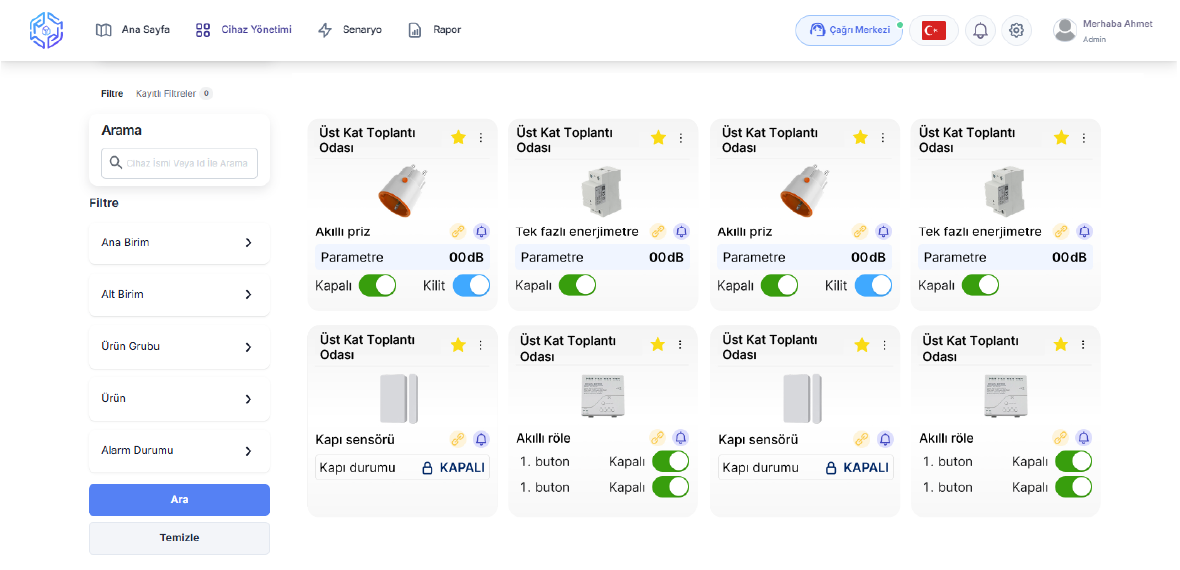The image size is (1180, 570).
Task: Go to the Senaryo menu
Action: pos(350,30)
